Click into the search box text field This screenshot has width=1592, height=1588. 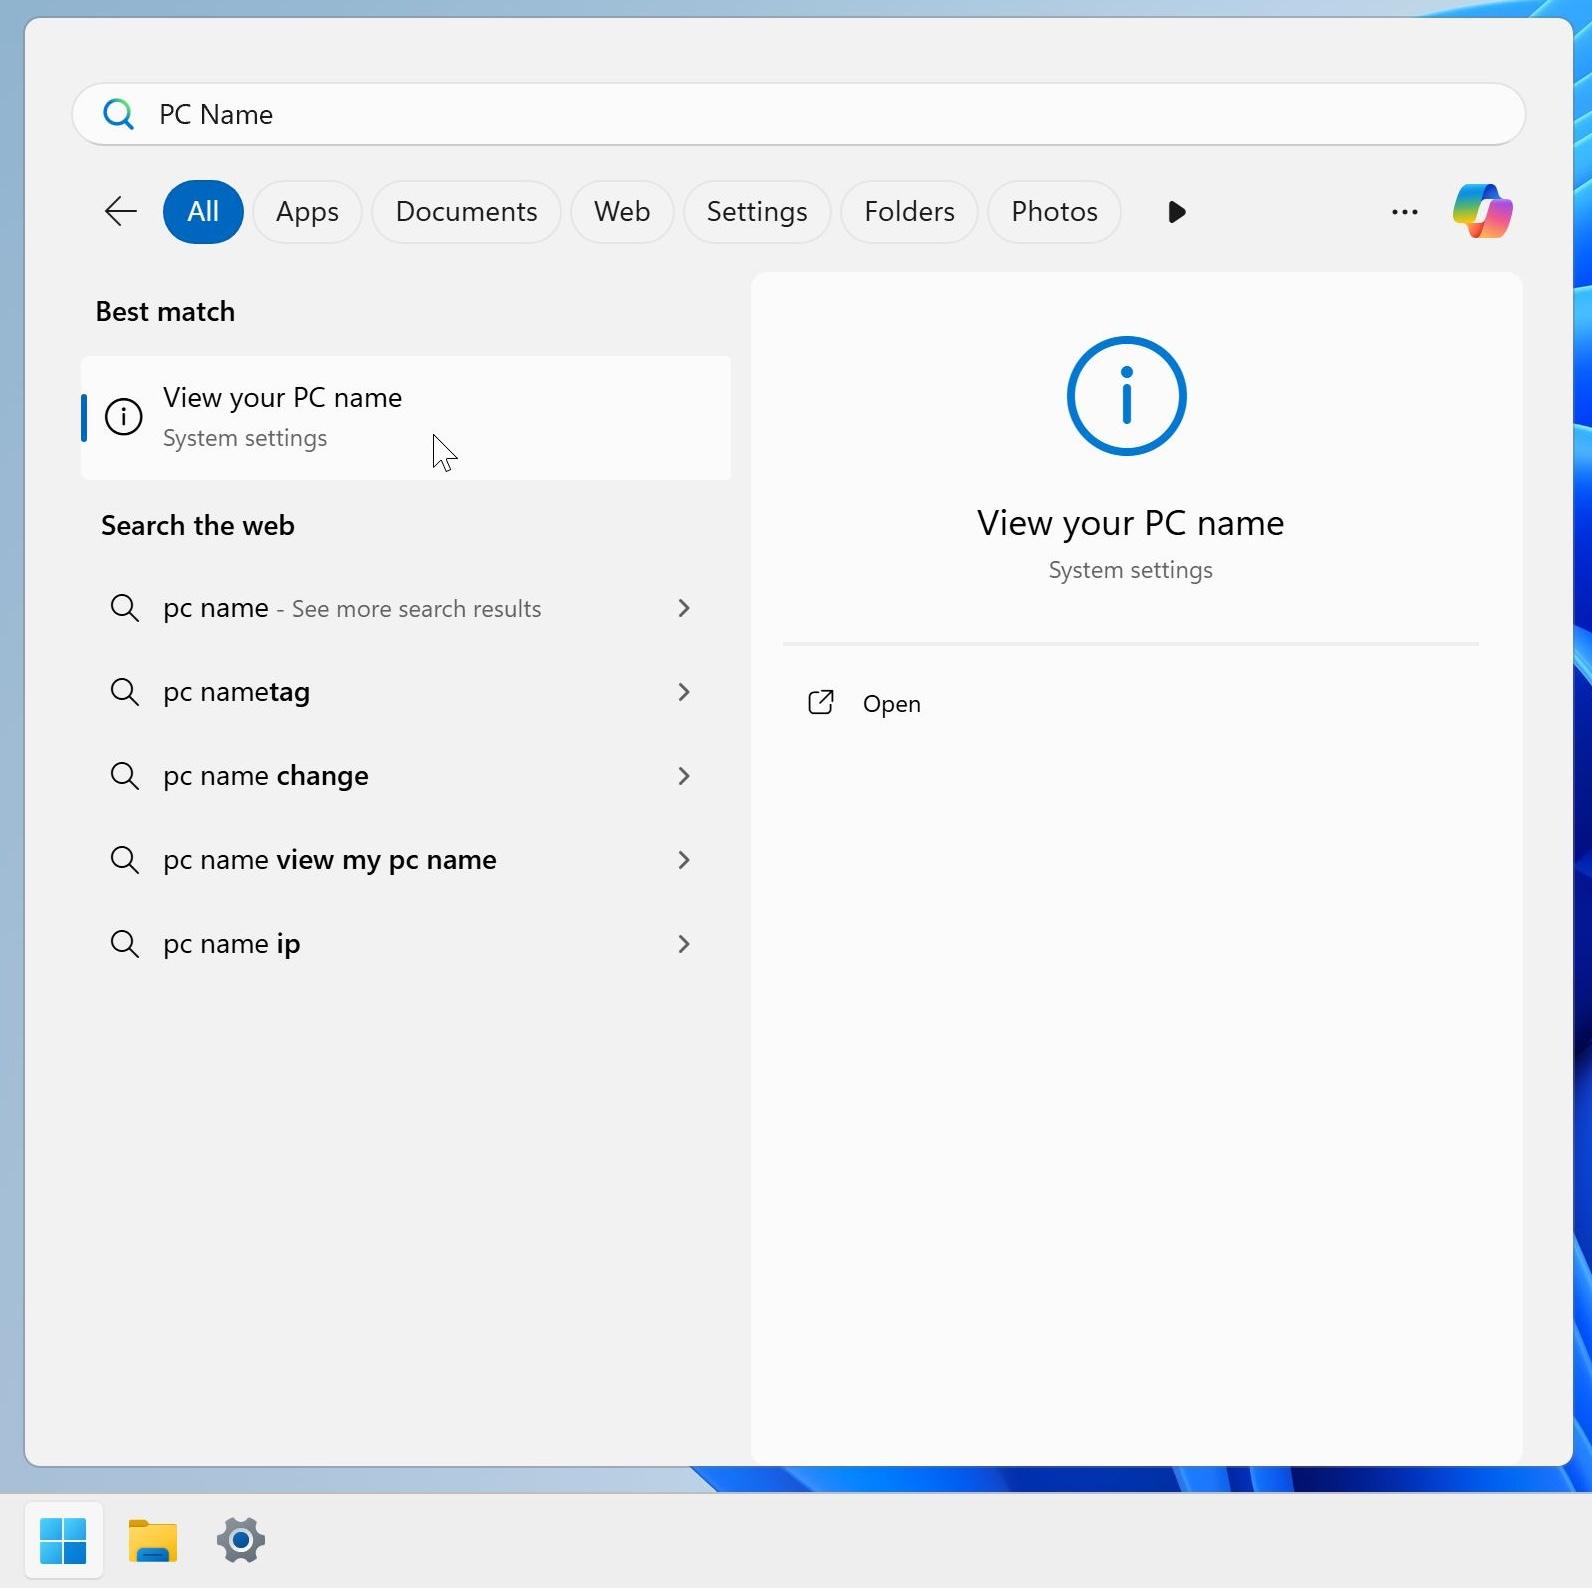coord(800,114)
